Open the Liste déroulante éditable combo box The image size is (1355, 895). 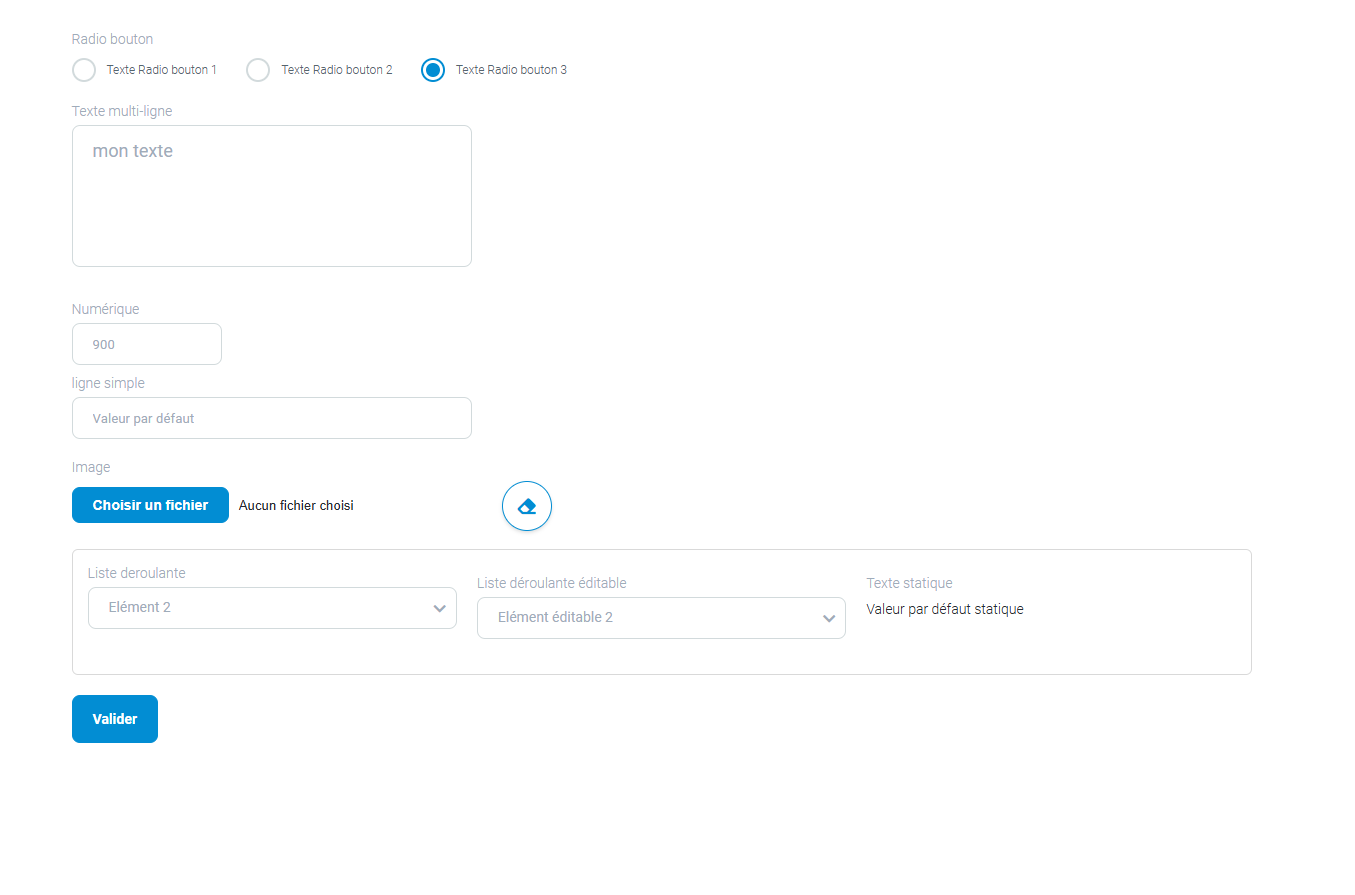point(661,618)
